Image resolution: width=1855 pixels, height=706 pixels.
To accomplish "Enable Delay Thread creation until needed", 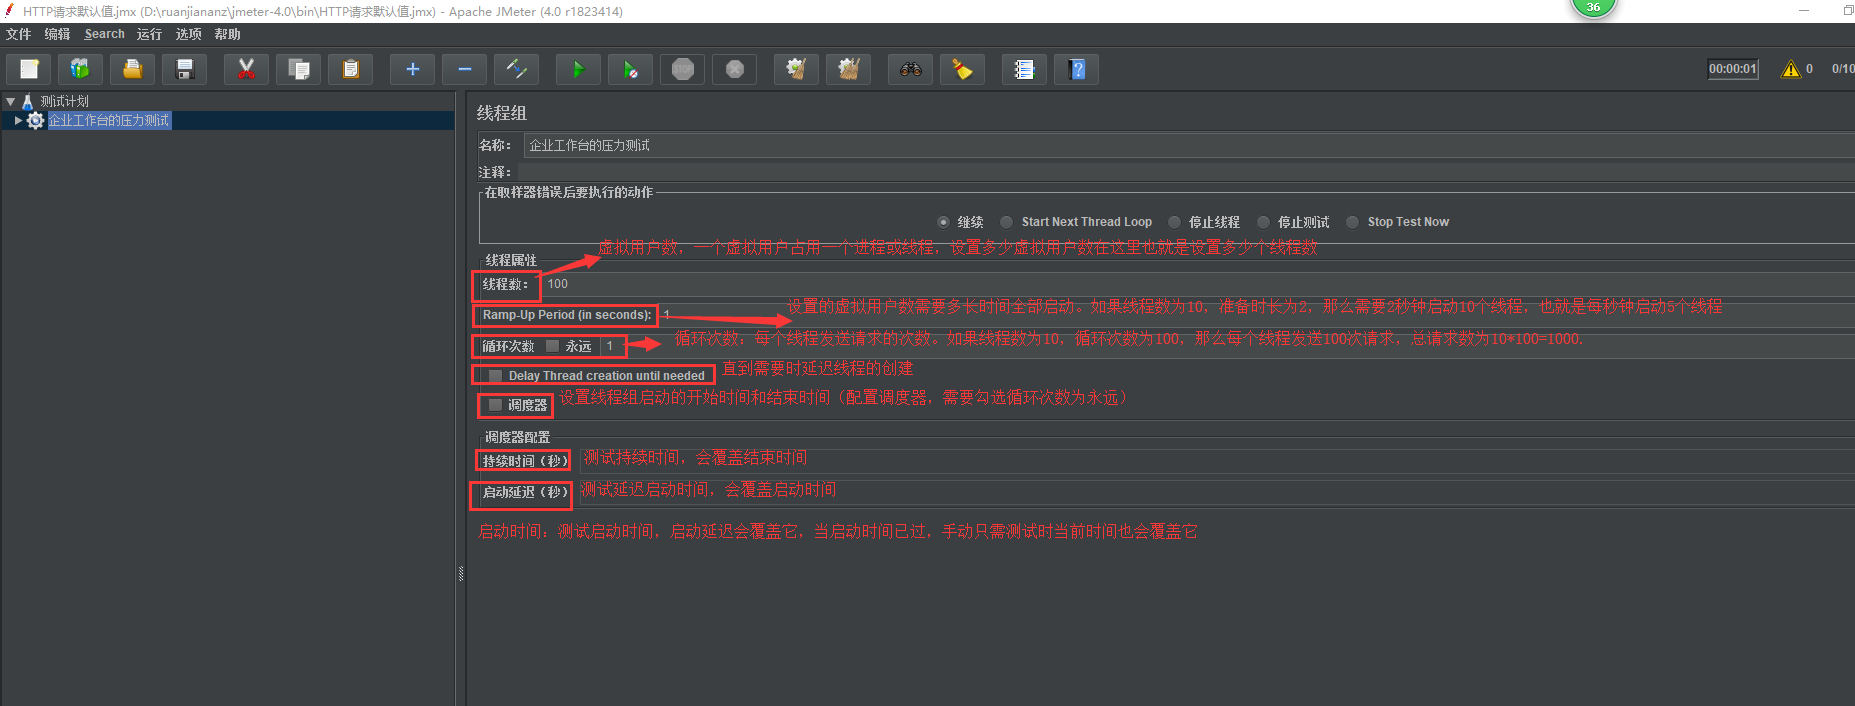I will [x=495, y=376].
